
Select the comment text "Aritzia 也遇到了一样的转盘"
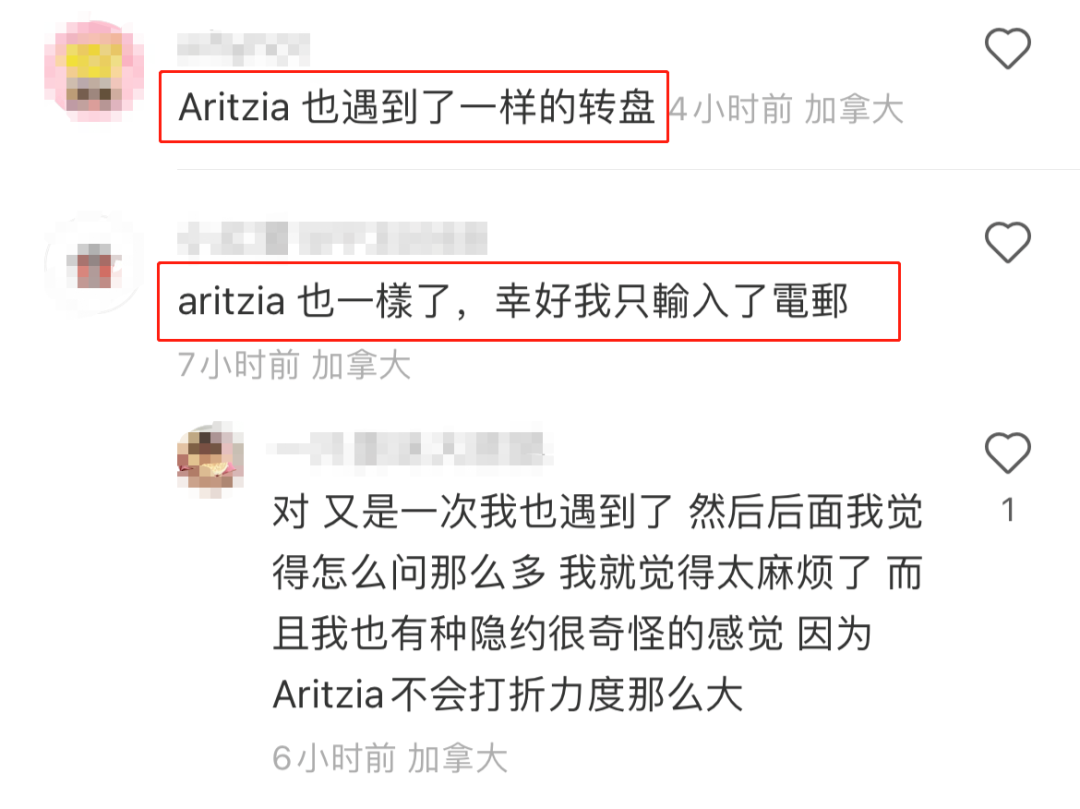point(416,107)
